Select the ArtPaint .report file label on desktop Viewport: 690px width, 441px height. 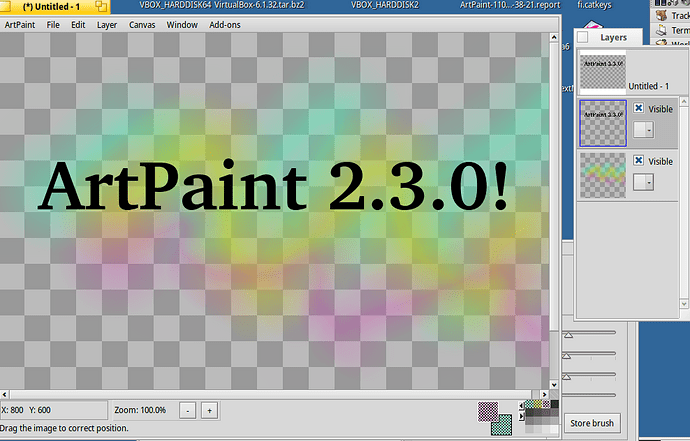pyautogui.click(x=510, y=5)
